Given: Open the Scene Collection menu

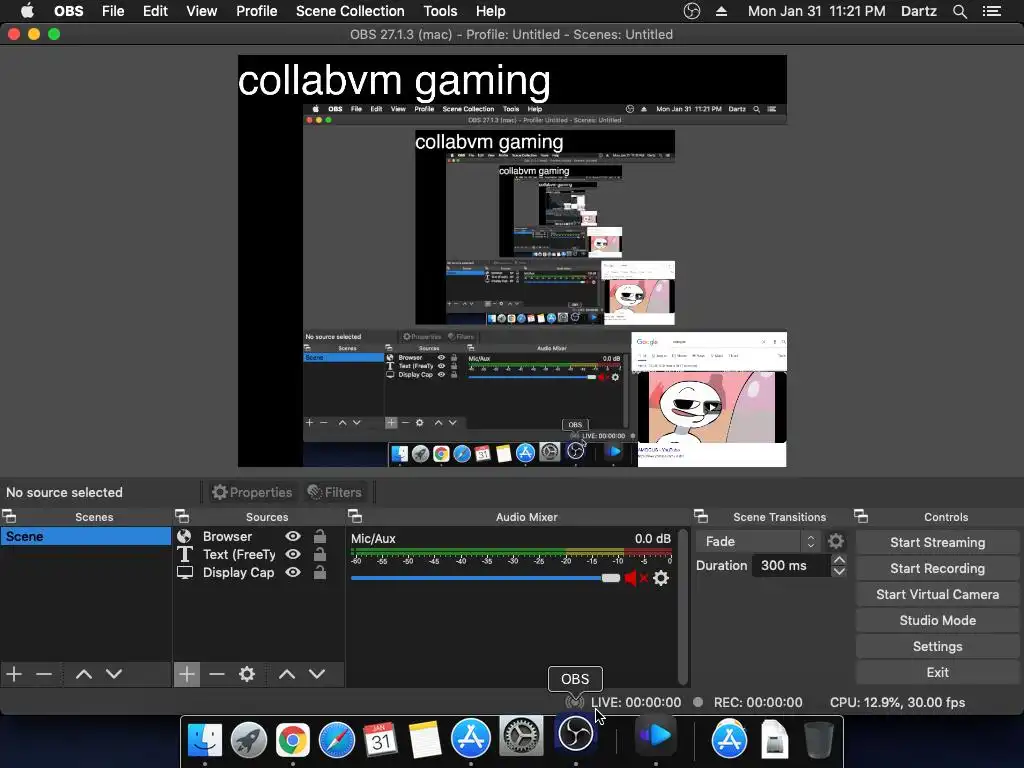Looking at the screenshot, I should 350,11.
